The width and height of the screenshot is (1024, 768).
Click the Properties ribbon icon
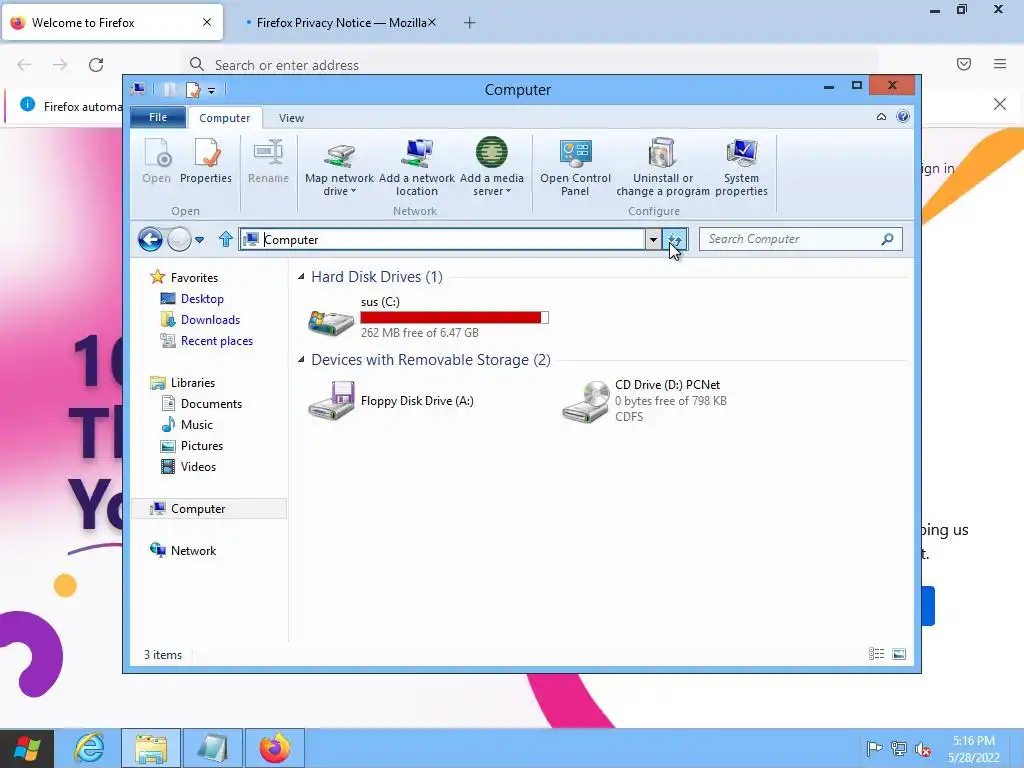point(206,161)
